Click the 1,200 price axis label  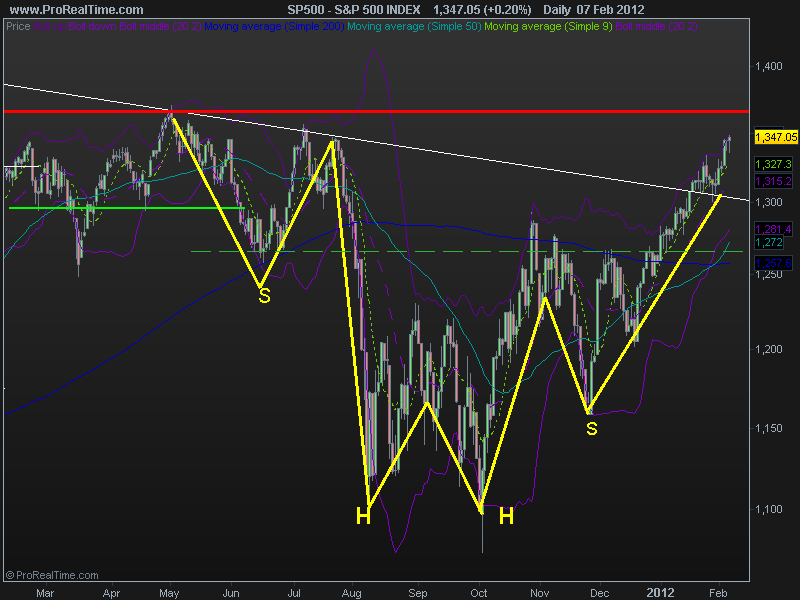[x=769, y=349]
